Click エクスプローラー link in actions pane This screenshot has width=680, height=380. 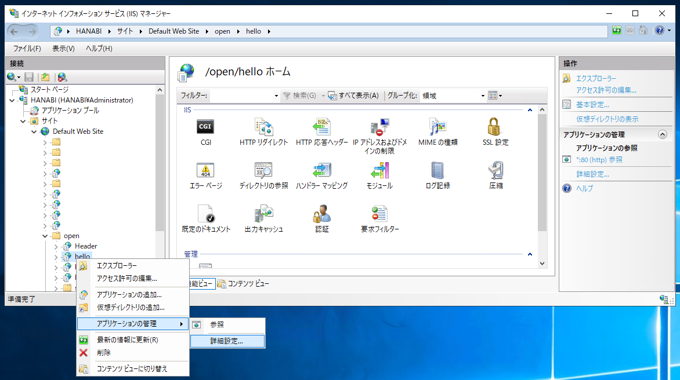pyautogui.click(x=596, y=79)
